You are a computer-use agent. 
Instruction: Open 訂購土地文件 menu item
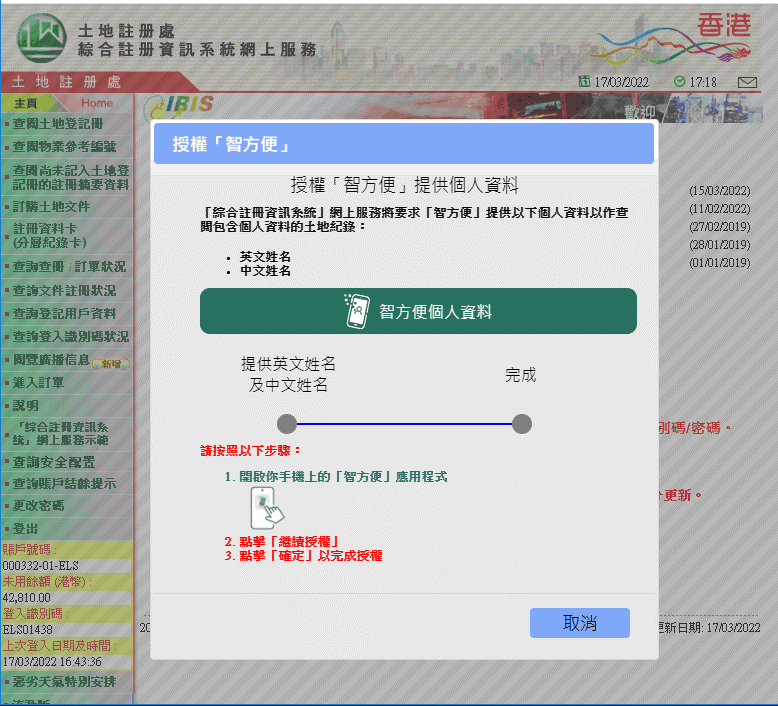[x=51, y=206]
